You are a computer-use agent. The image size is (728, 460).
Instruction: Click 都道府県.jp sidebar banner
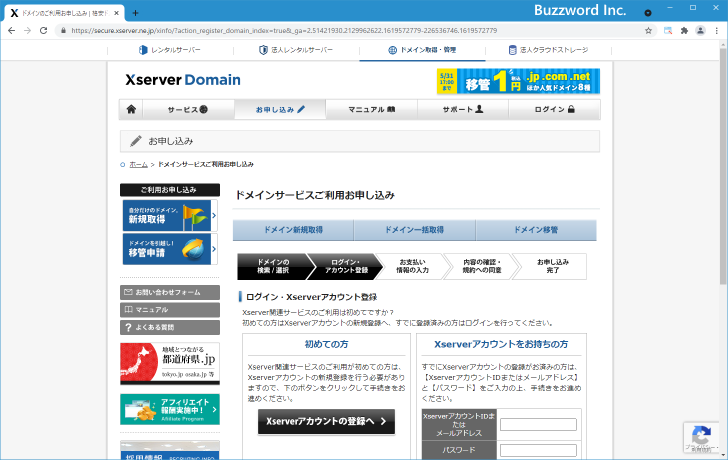pyautogui.click(x=170, y=363)
